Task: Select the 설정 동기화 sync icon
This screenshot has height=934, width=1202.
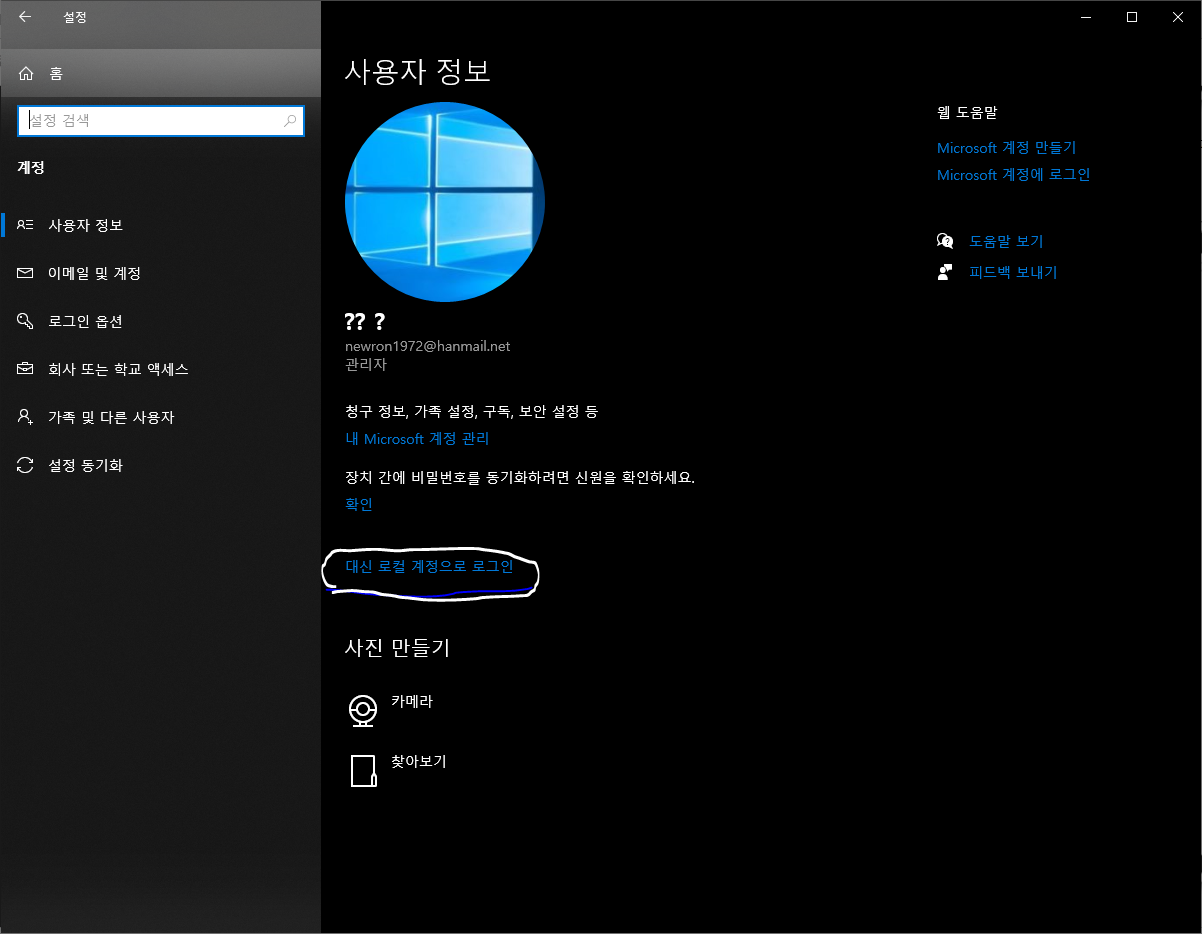Action: [x=26, y=465]
